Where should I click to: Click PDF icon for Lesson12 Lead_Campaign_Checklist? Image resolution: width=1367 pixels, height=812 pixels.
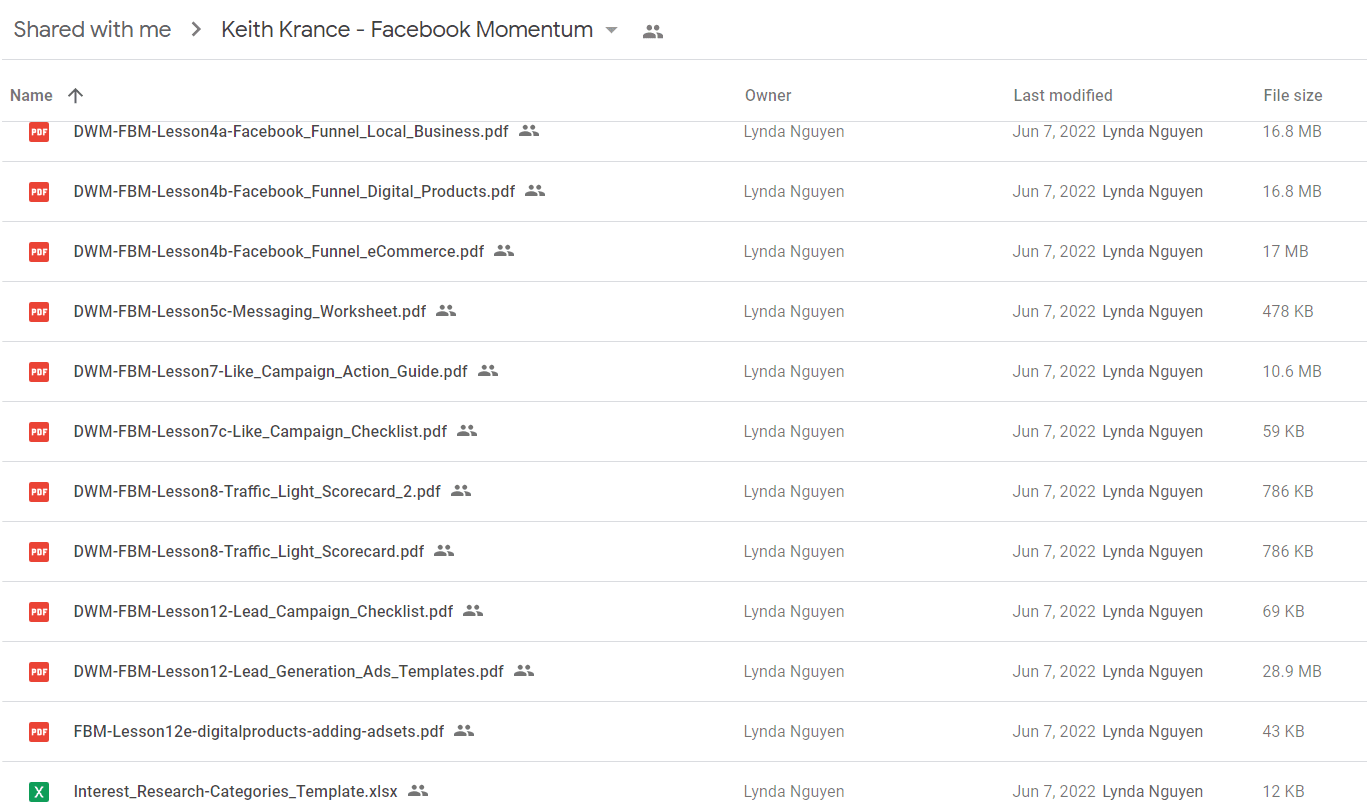(x=39, y=611)
